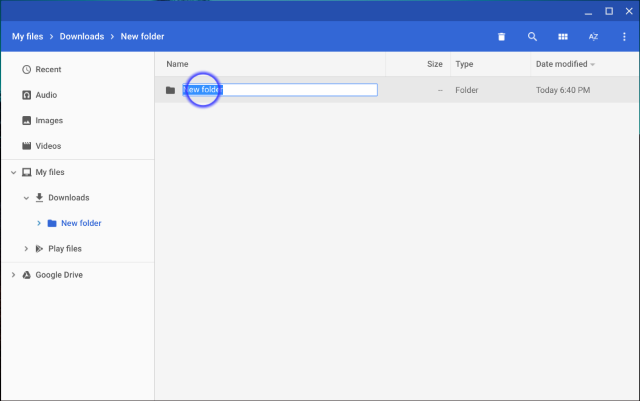Go to My files in breadcrumb
Image resolution: width=640 pixels, height=401 pixels.
pyautogui.click(x=27, y=36)
